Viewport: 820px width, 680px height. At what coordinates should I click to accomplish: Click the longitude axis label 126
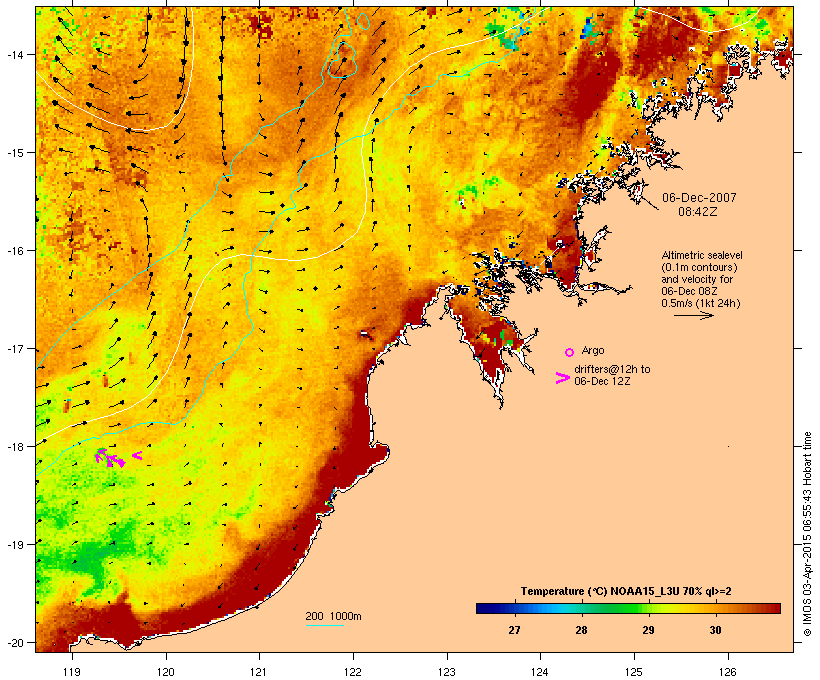pos(727,672)
